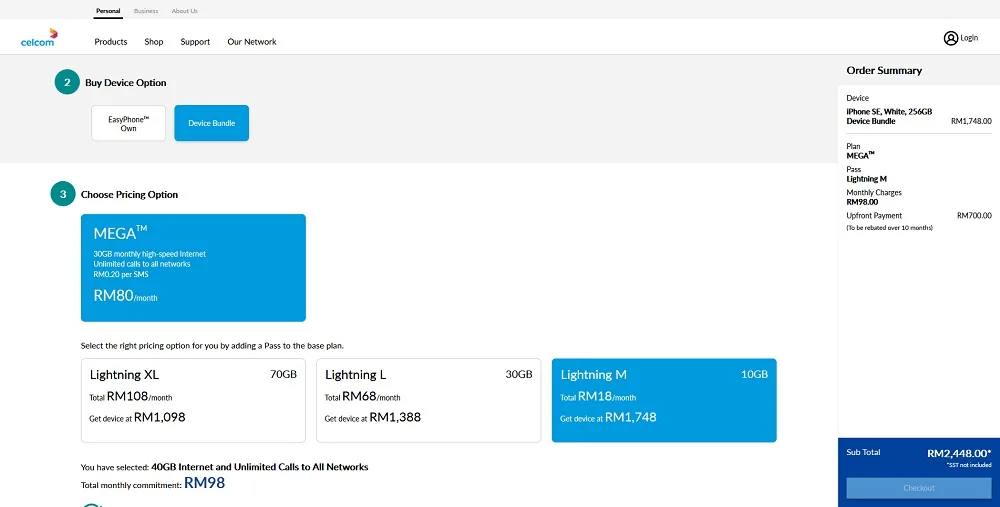Go to About Us tab

(x=184, y=11)
